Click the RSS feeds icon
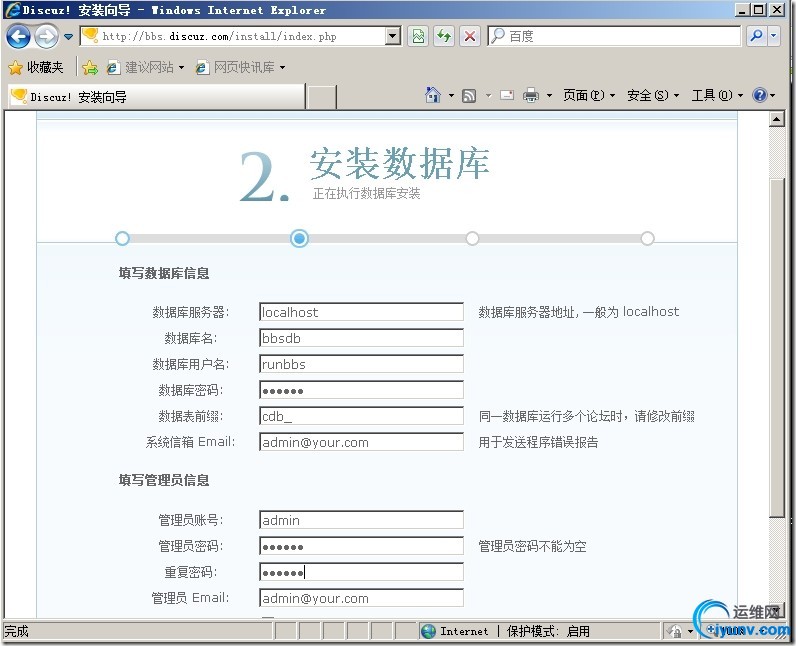796x646 pixels. coord(469,95)
